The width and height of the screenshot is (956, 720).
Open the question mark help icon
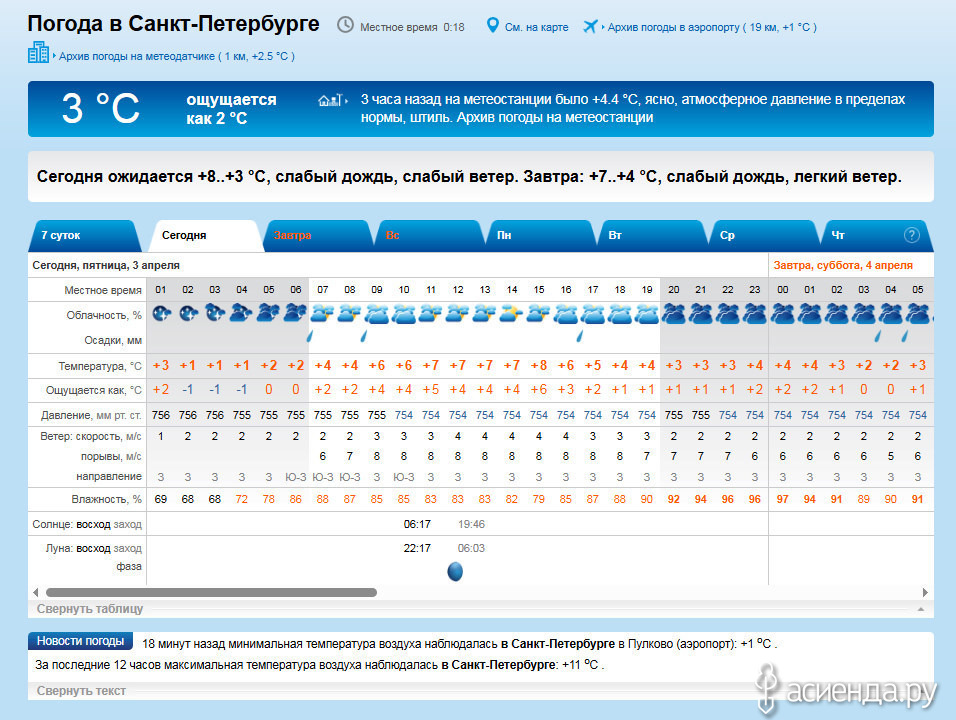[x=911, y=235]
